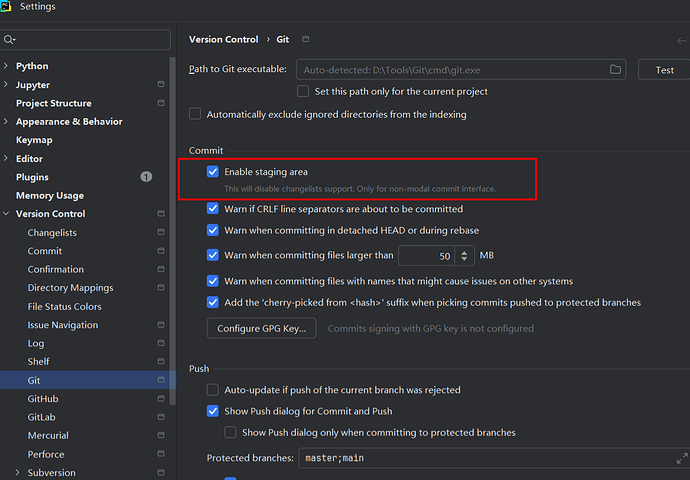Enable auto-update if push was rejected
Image resolution: width=690 pixels, height=480 pixels.
(x=213, y=390)
